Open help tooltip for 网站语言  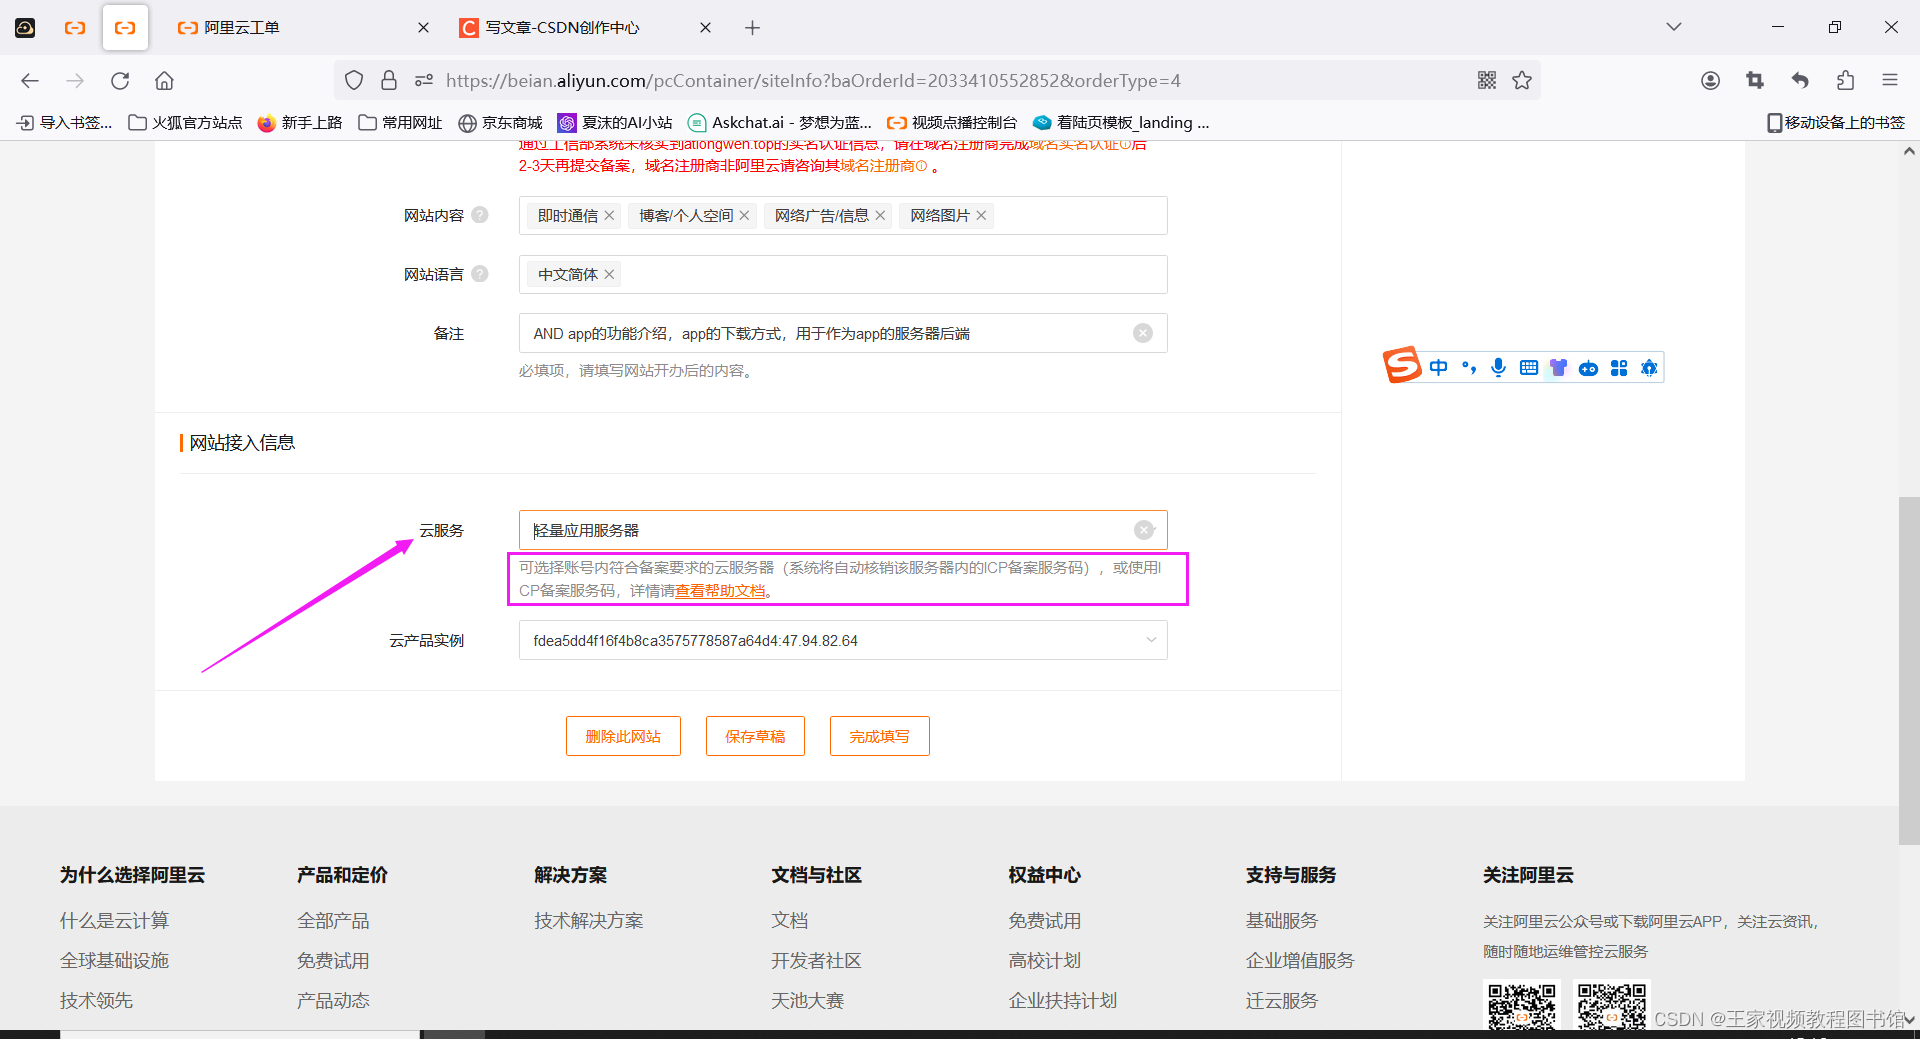click(x=480, y=274)
